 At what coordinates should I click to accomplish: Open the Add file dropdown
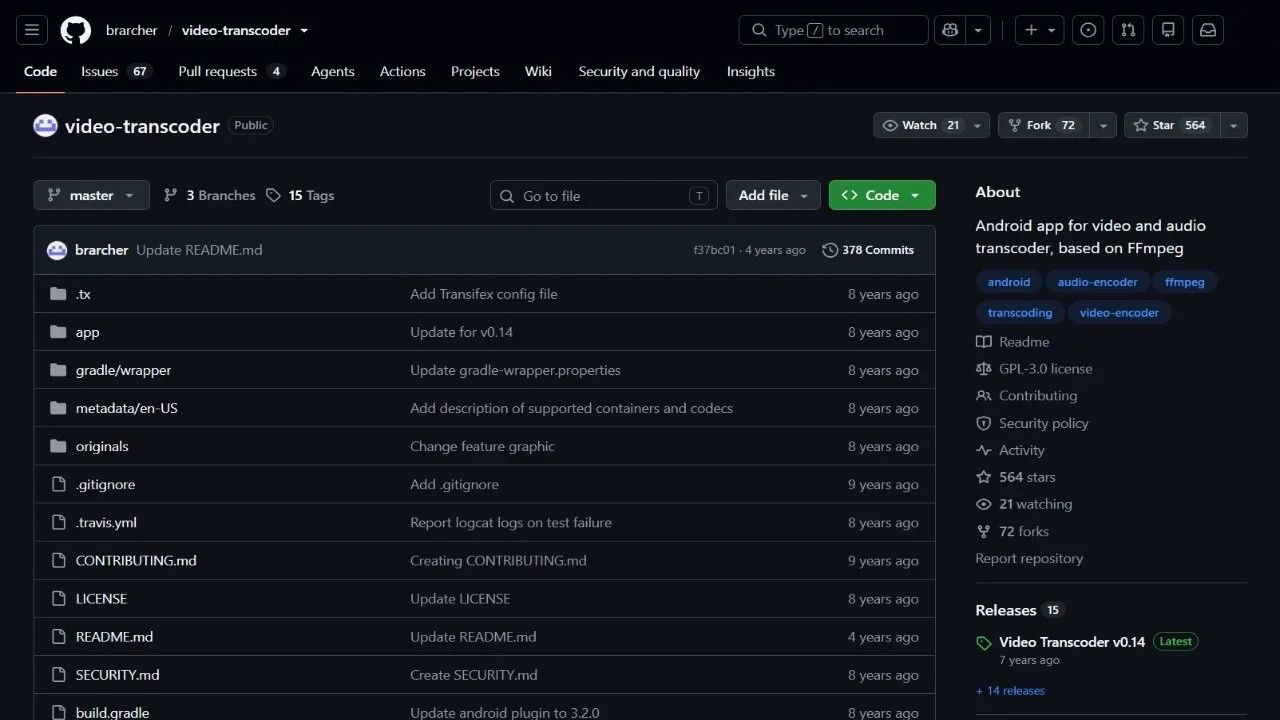773,195
